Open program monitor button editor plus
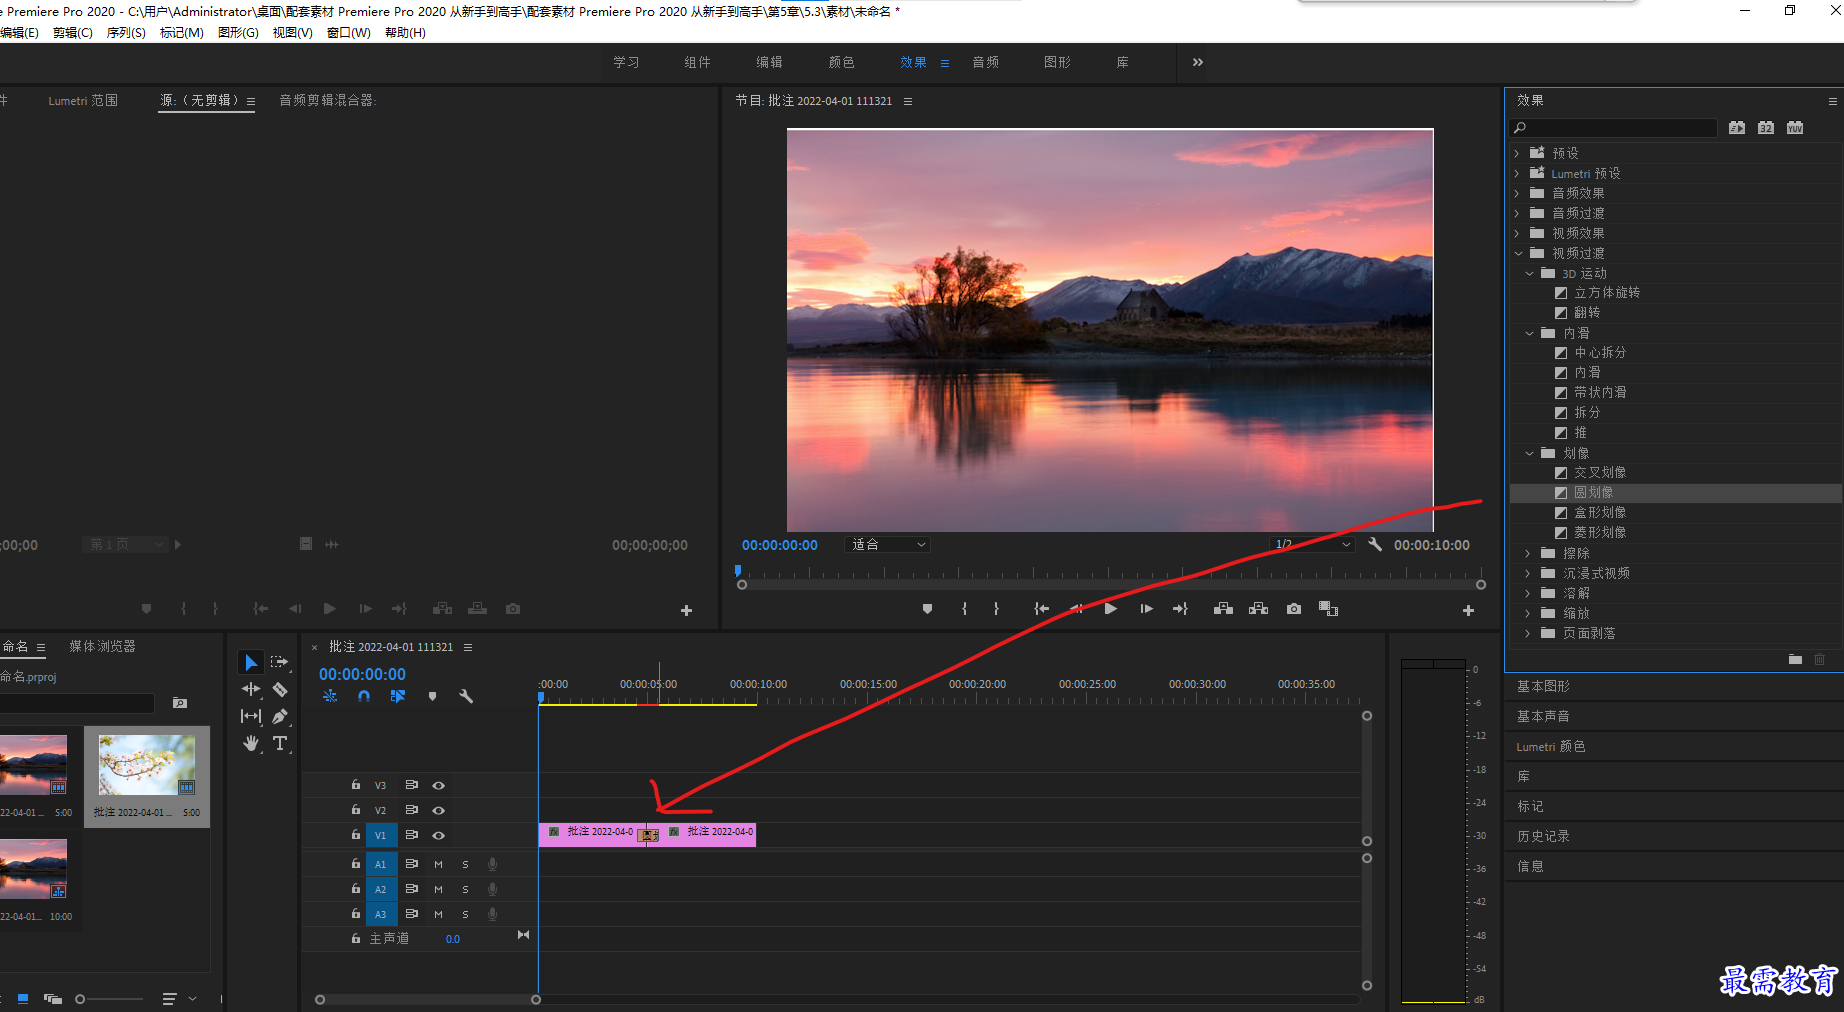This screenshot has width=1844, height=1012. [x=1468, y=610]
